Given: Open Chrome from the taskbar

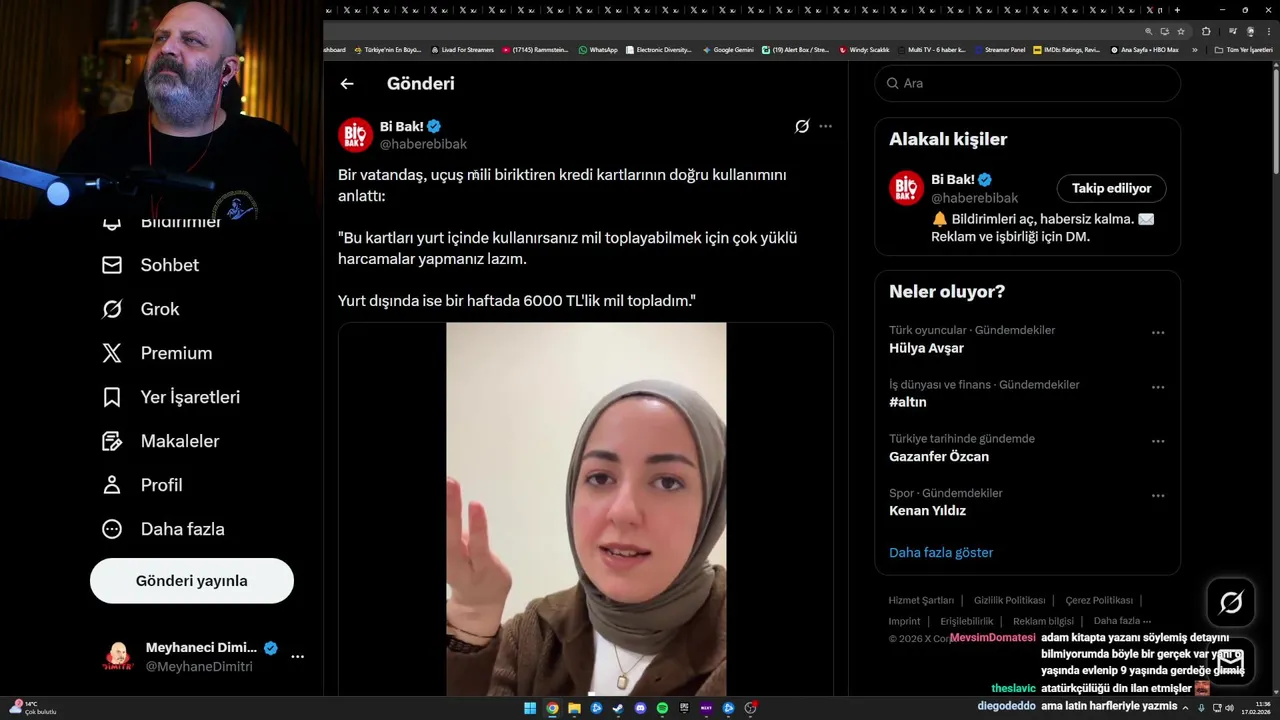Looking at the screenshot, I should tap(552, 708).
